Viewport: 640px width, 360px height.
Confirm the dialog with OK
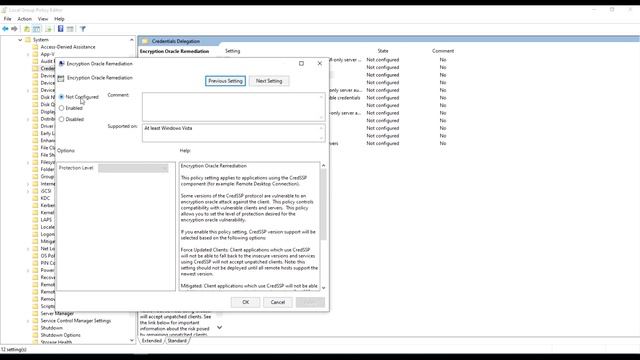point(246,302)
